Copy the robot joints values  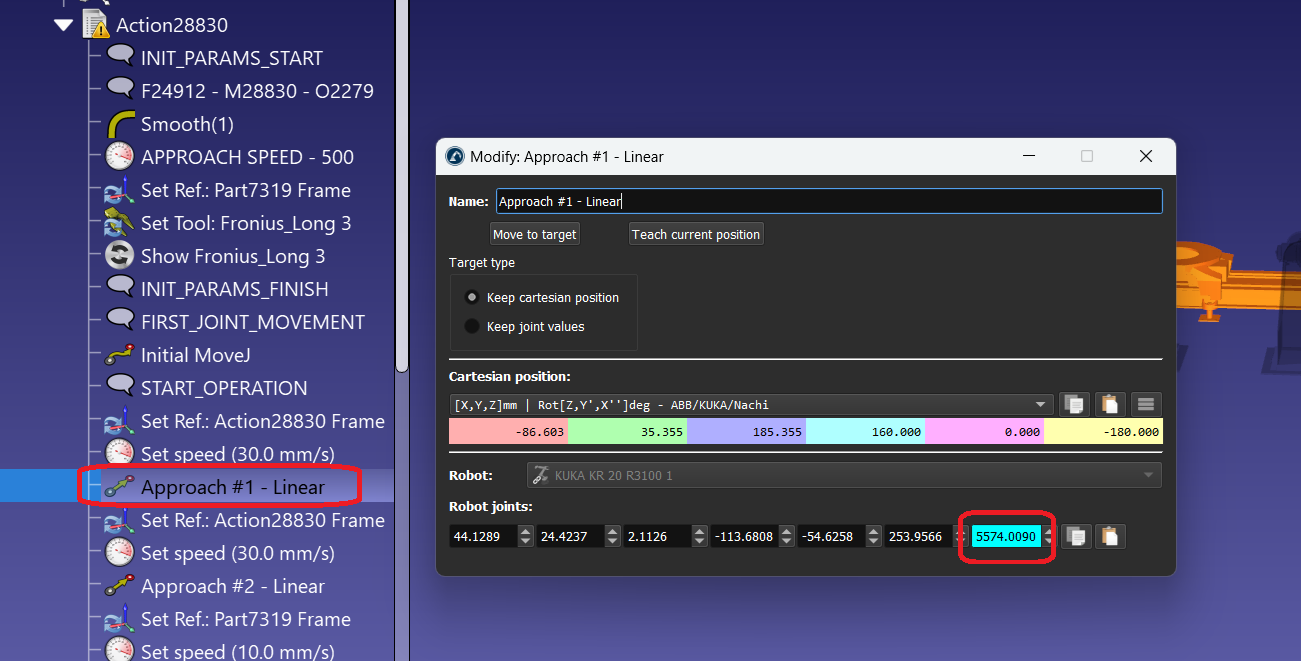[x=1075, y=536]
